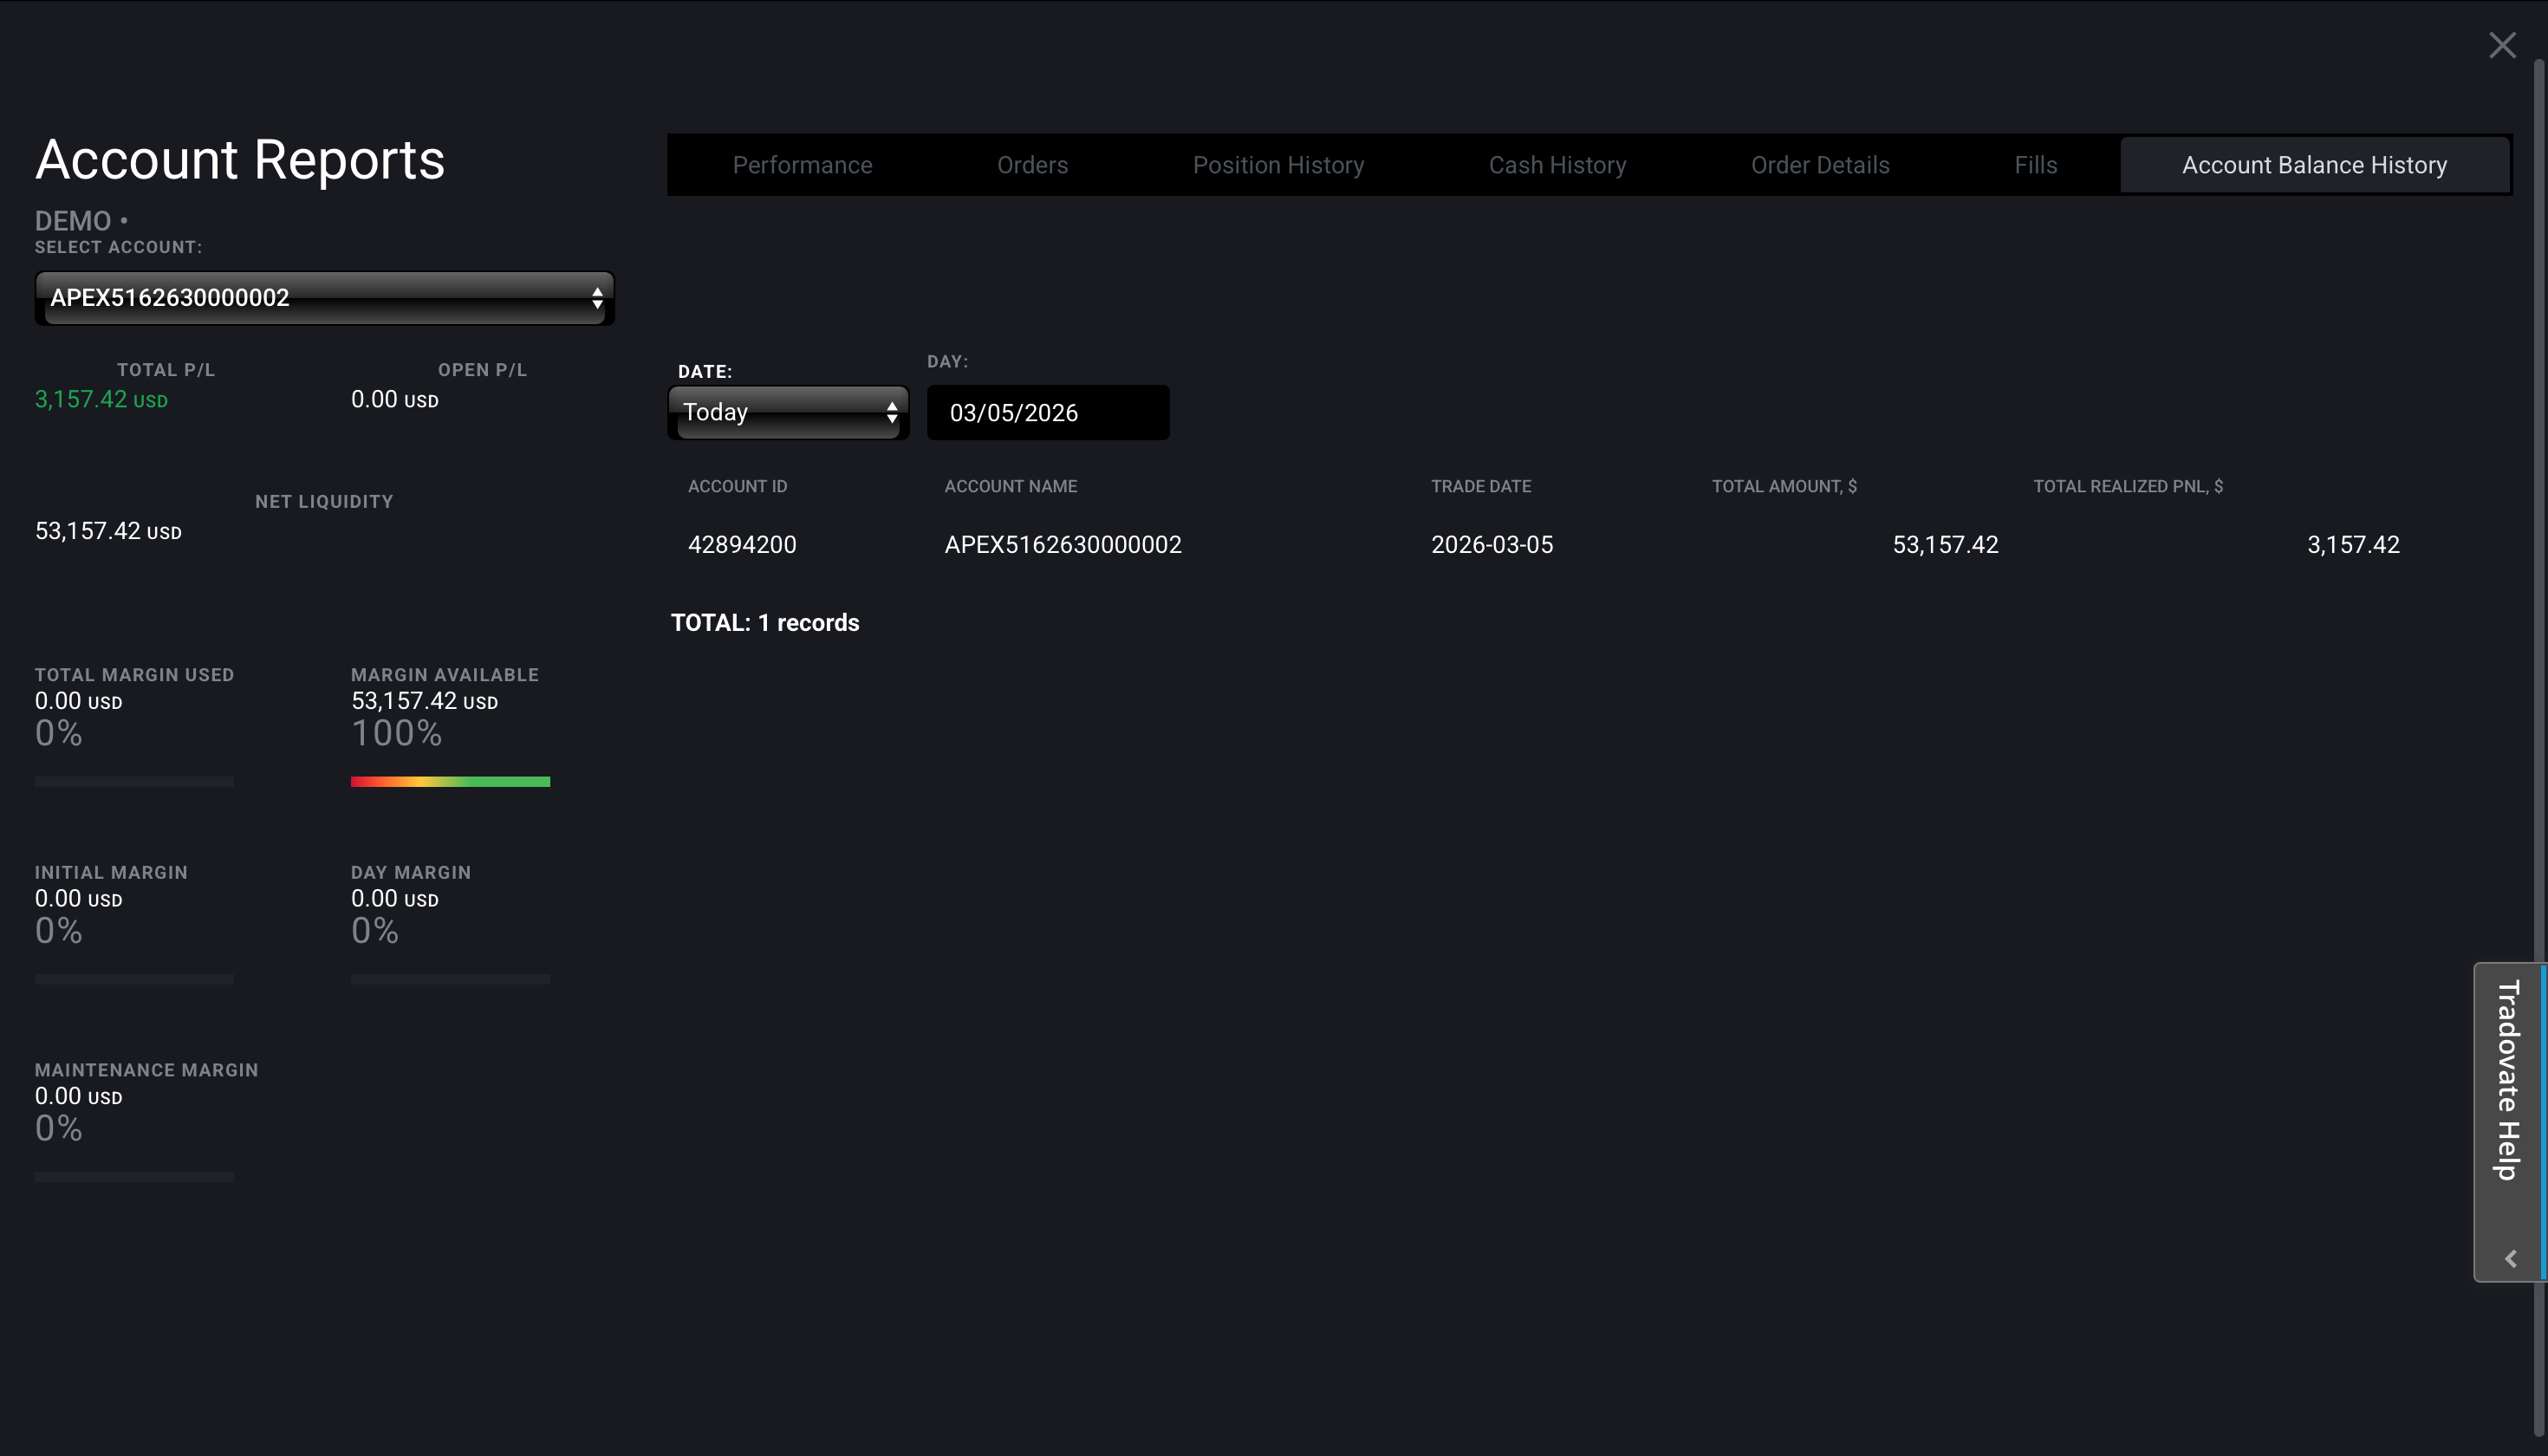
Task: Open the APEX5162630000002 account dropdown
Action: (x=324, y=298)
